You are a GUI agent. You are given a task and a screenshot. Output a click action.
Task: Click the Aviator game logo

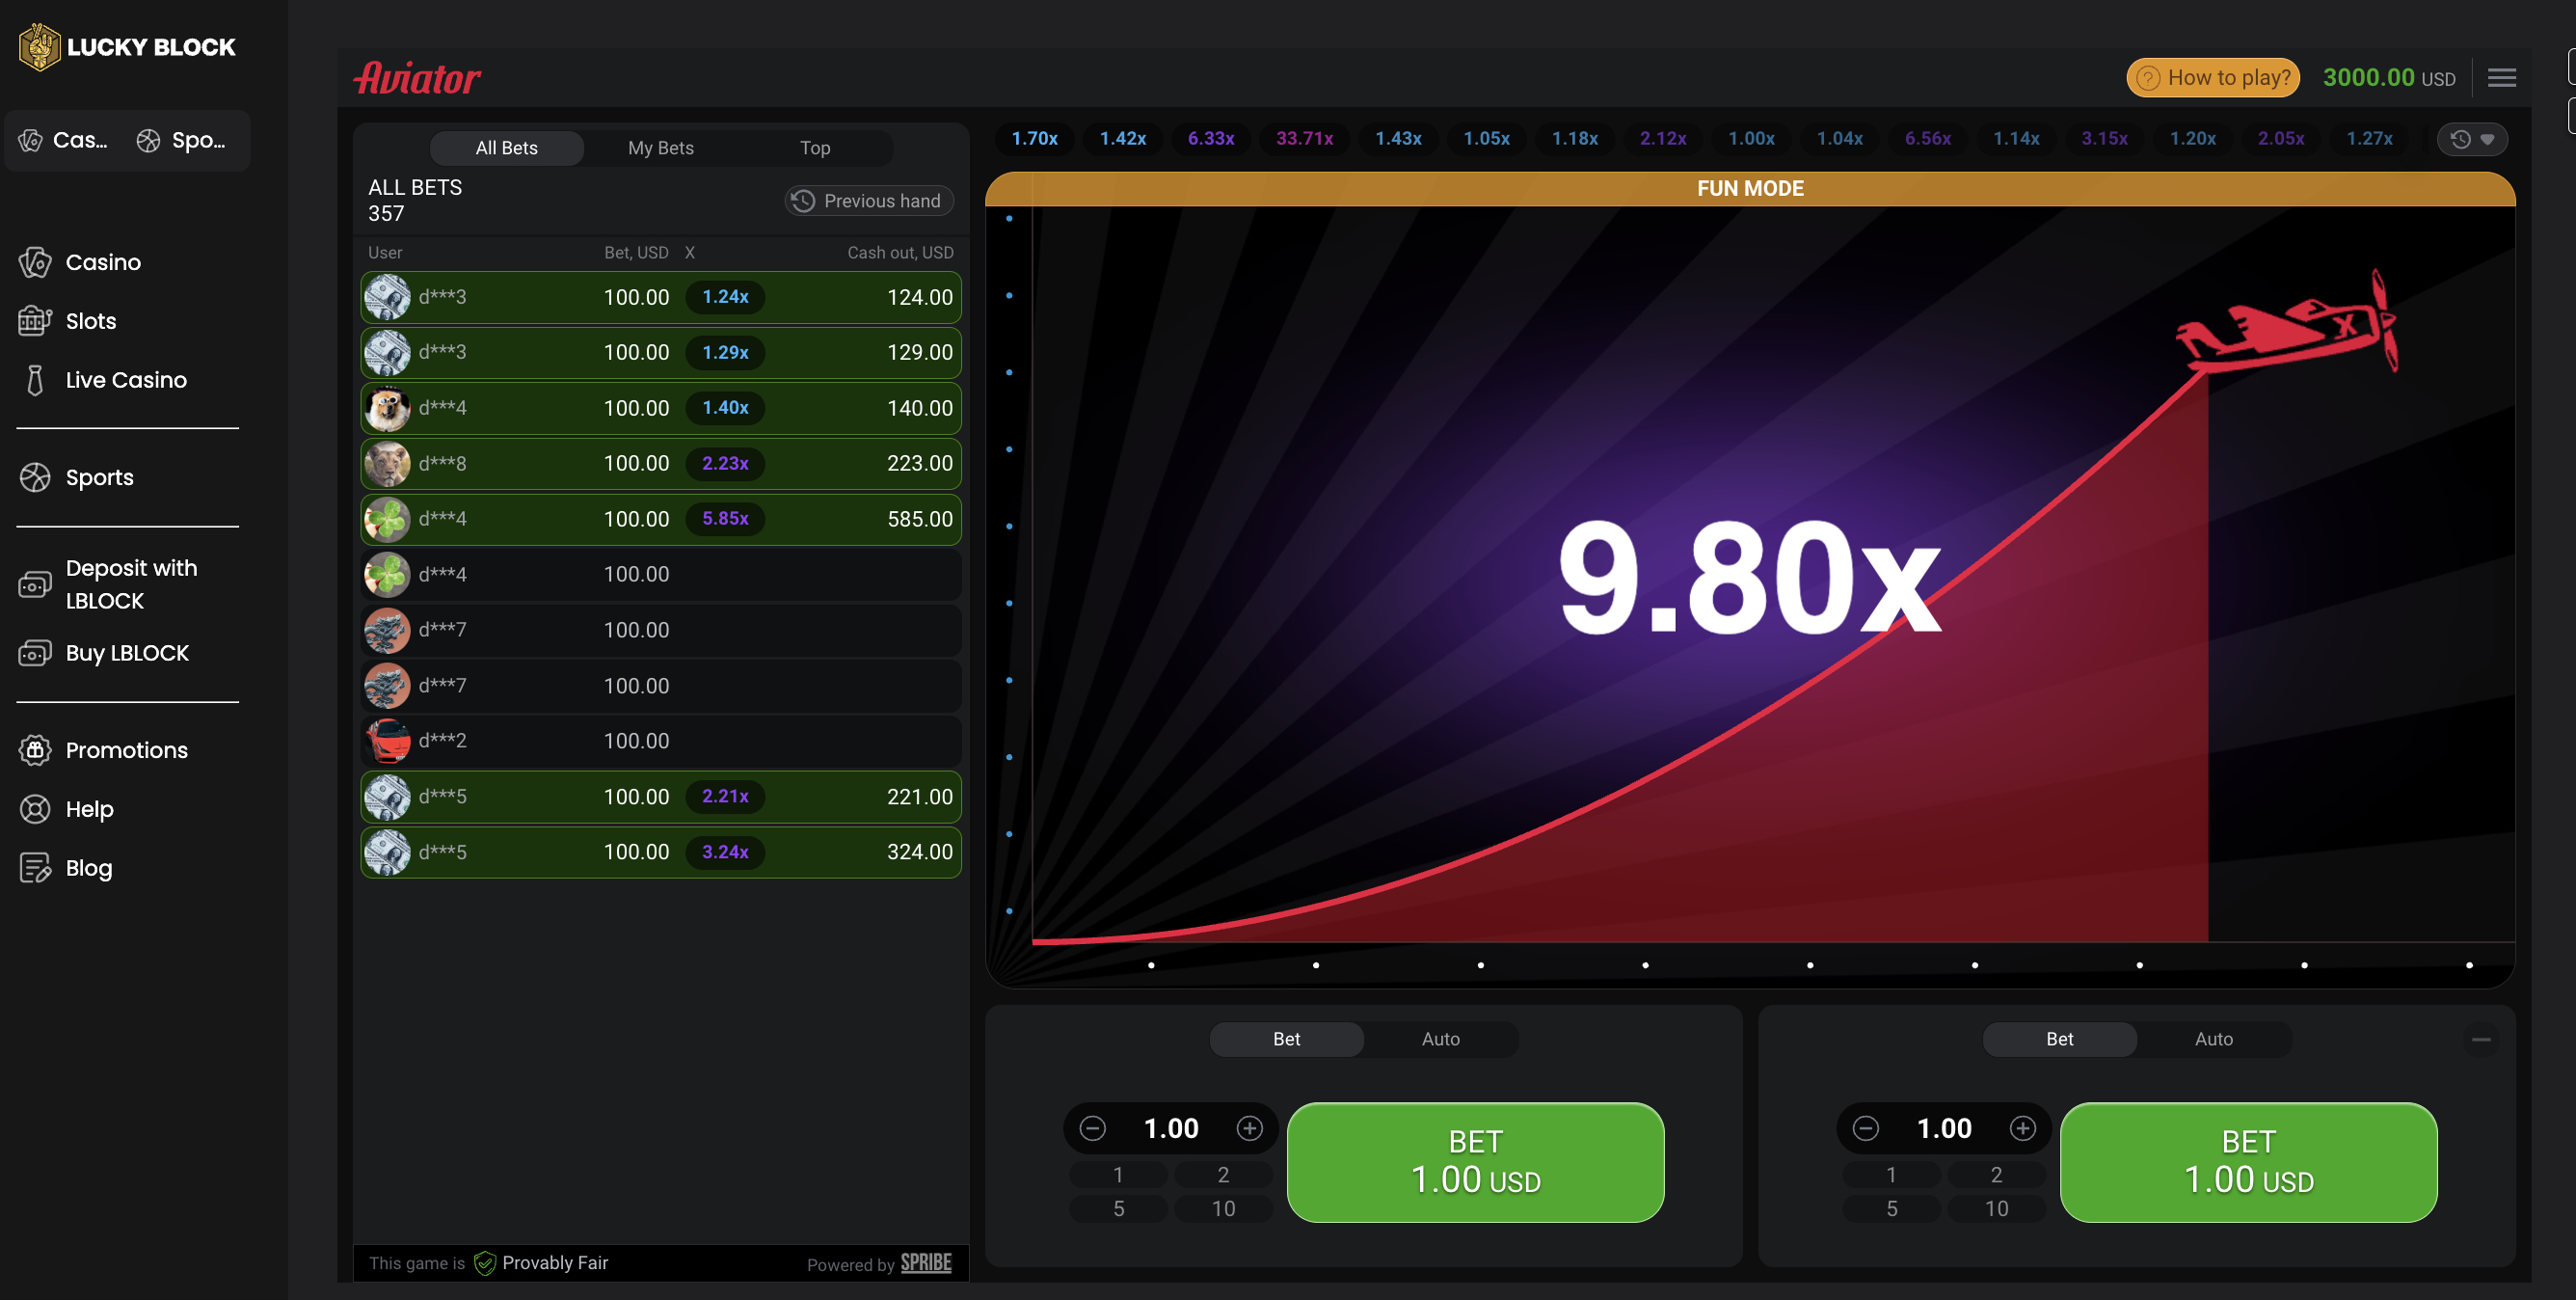[418, 78]
